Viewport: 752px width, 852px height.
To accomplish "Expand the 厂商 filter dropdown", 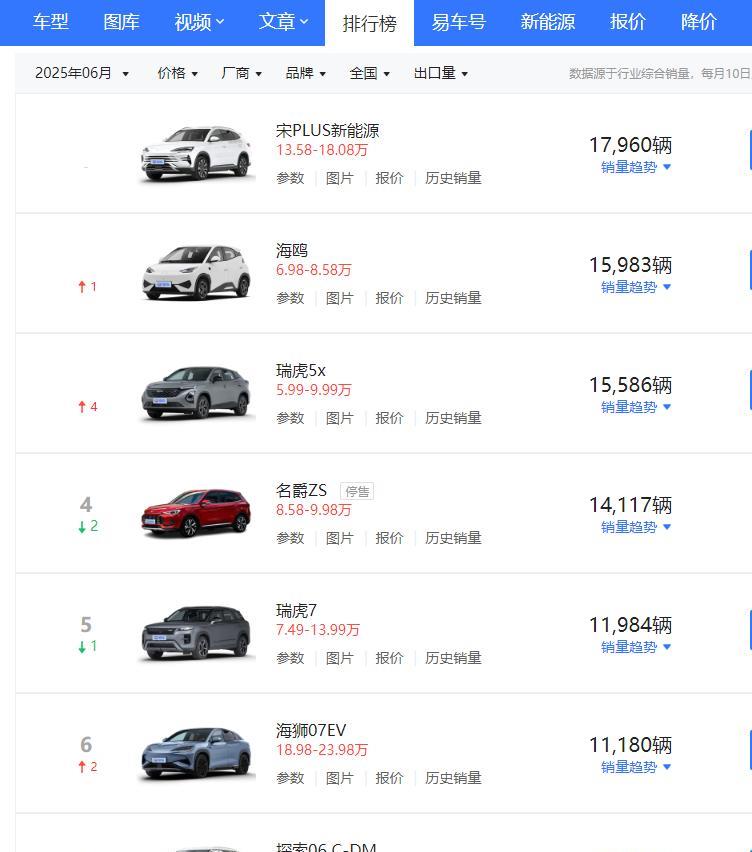I will (x=241, y=73).
